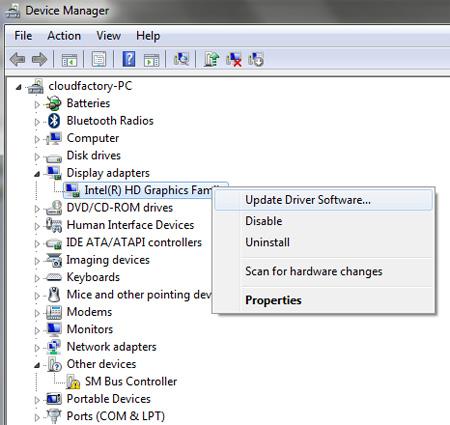Screen dimensions: 450x425
Task: Click the DVD/CD-ROM drives icon
Action: click(x=54, y=208)
